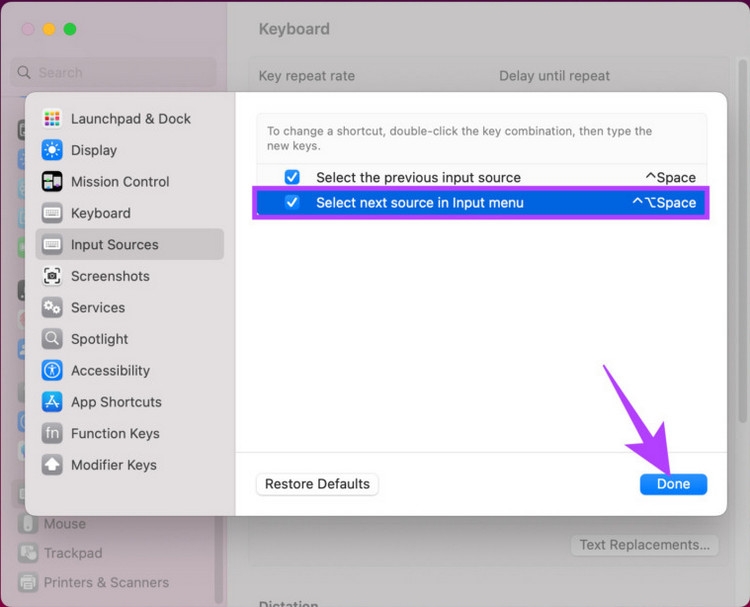Switch to the Keyboard shortcuts category
Screen dimensions: 750x607
coord(100,213)
